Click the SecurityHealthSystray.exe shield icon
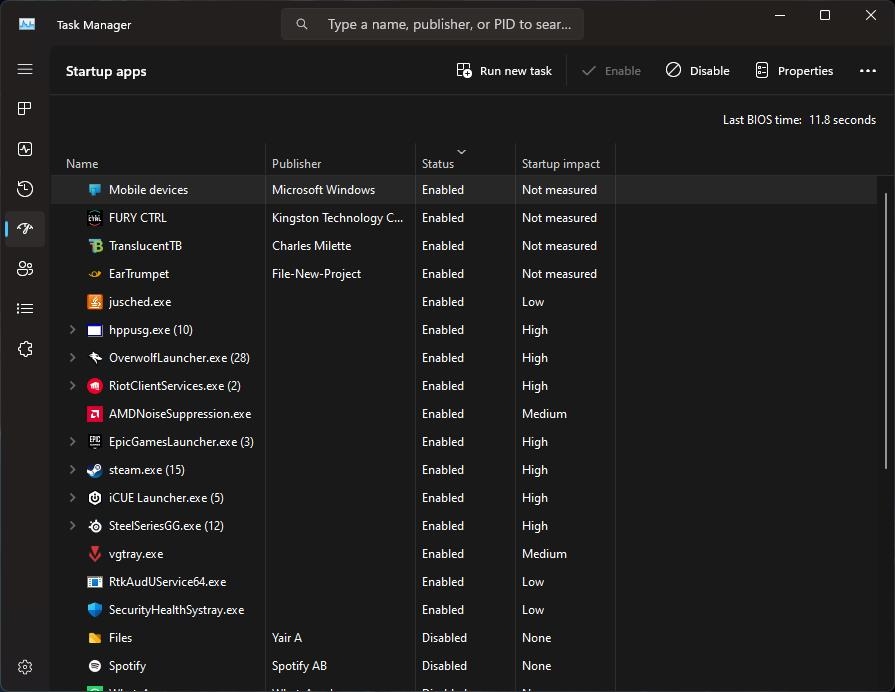The image size is (895, 692). 95,610
